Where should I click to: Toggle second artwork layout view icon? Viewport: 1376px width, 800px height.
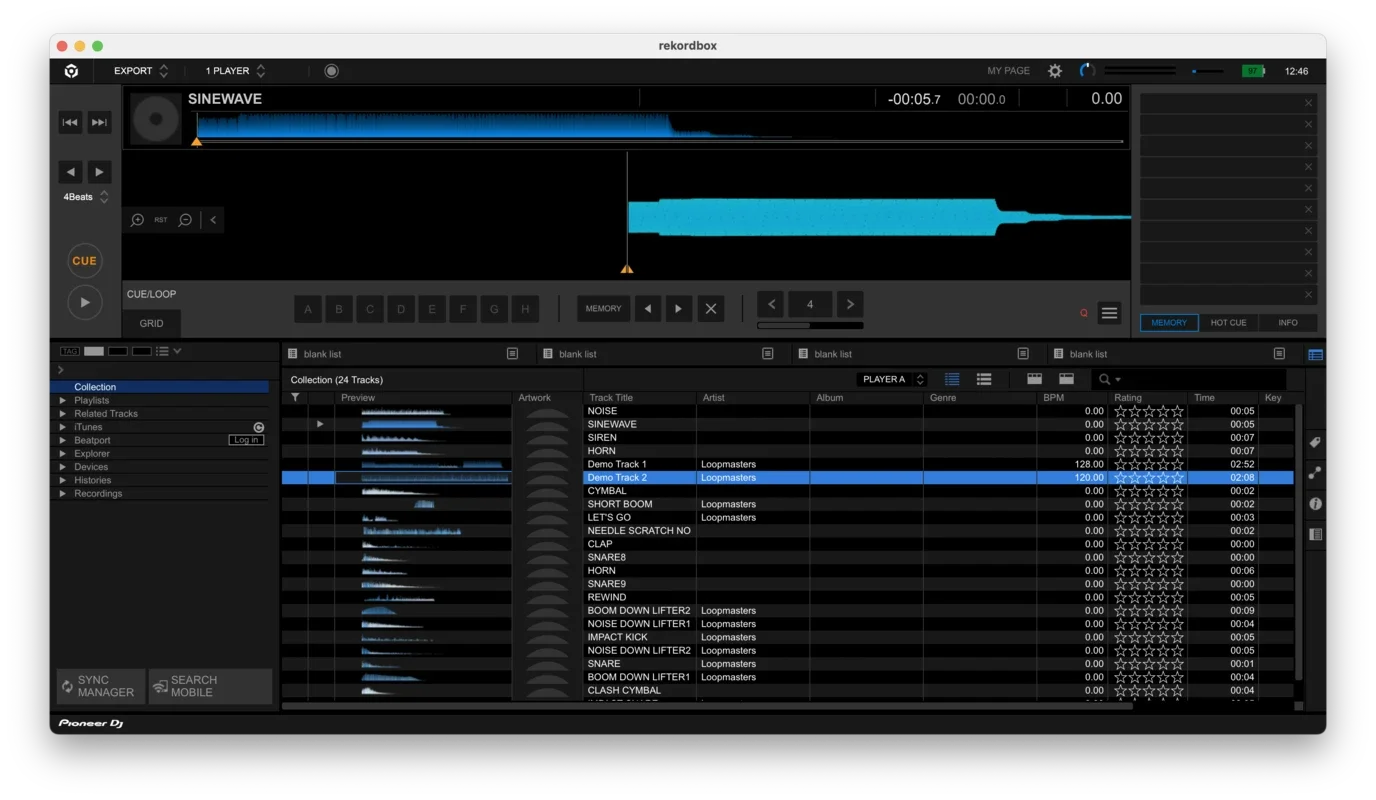point(1067,379)
